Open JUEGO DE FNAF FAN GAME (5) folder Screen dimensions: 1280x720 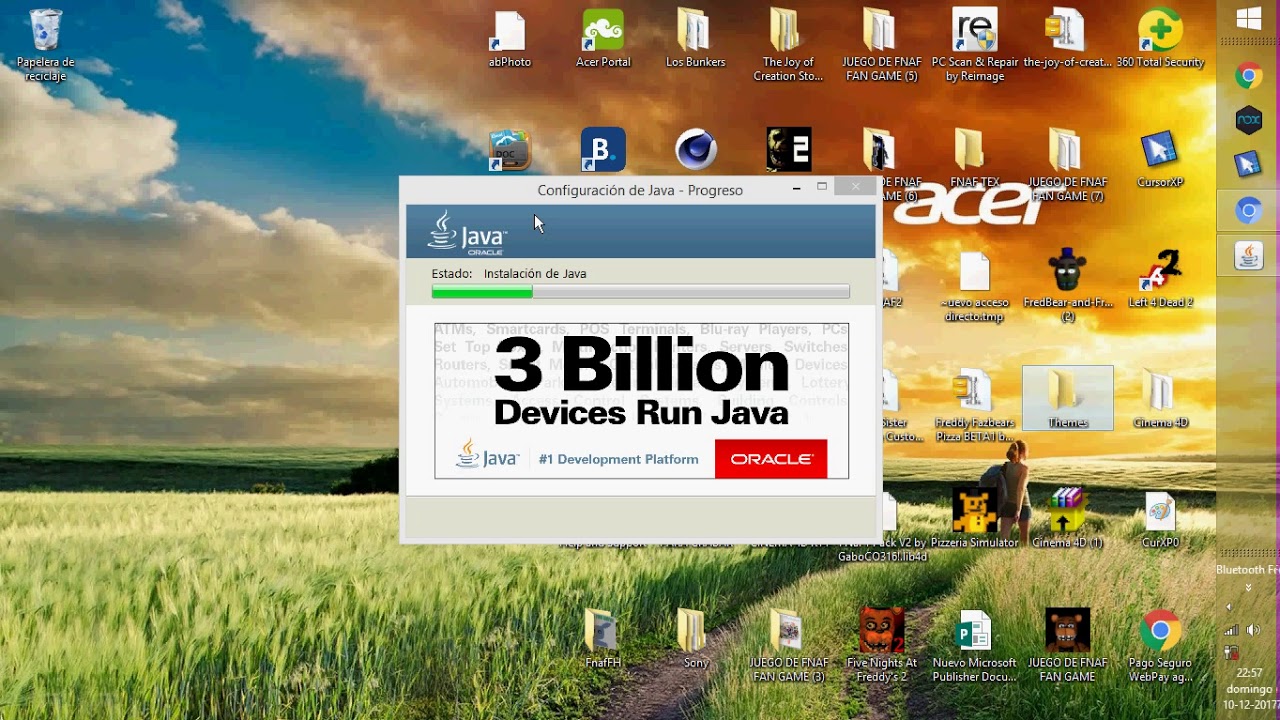tap(880, 46)
